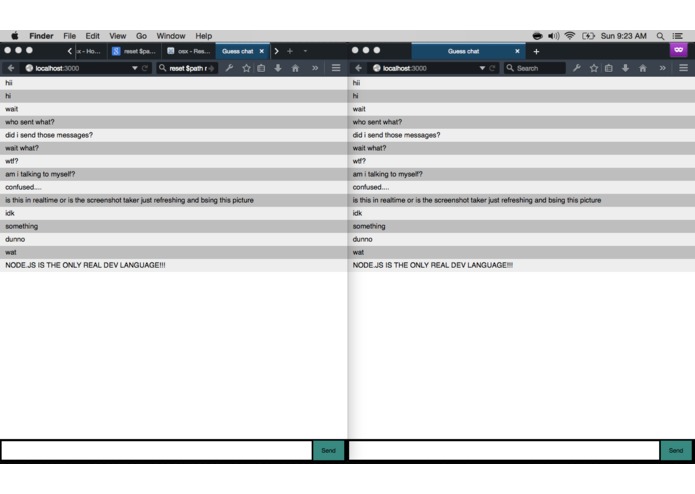Screen dimensions: 695x494
Task: Open tab list dropdown in left window
Action: click(x=305, y=51)
